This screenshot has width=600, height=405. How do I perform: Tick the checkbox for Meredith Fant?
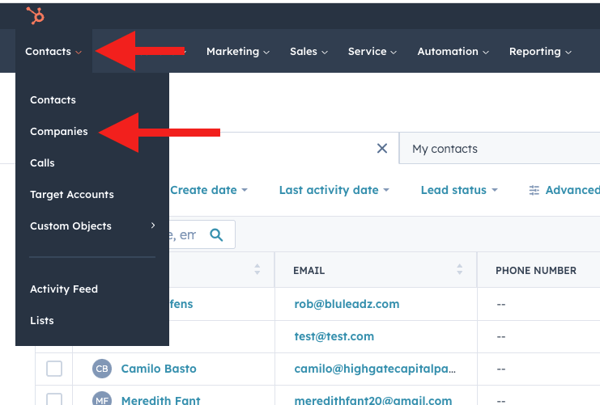tap(54, 399)
